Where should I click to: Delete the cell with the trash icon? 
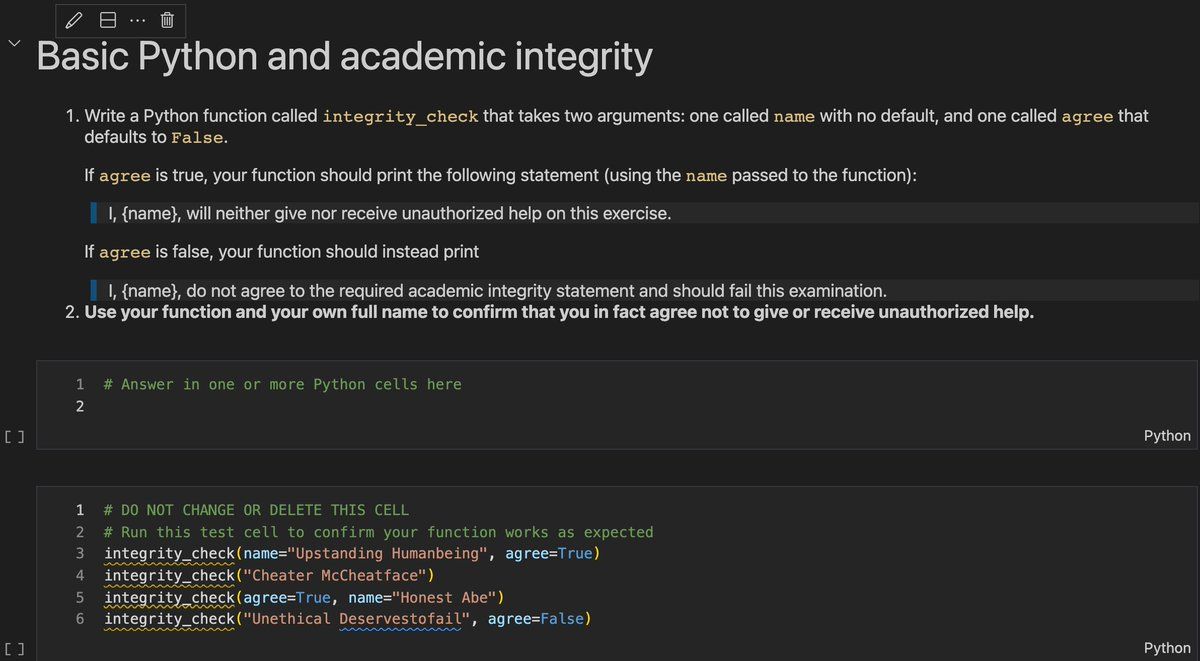point(167,20)
